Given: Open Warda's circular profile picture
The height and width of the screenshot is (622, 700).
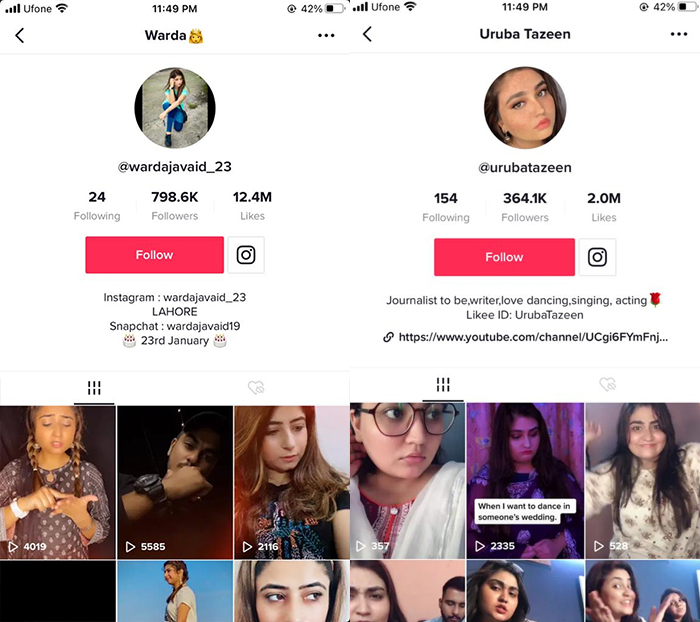Looking at the screenshot, I should point(175,108).
